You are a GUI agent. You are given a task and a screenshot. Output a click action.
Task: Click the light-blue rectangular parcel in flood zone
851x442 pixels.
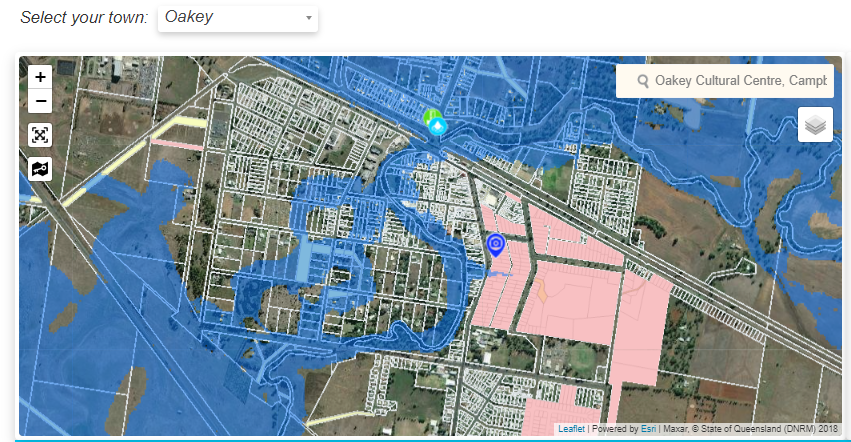tap(304, 262)
